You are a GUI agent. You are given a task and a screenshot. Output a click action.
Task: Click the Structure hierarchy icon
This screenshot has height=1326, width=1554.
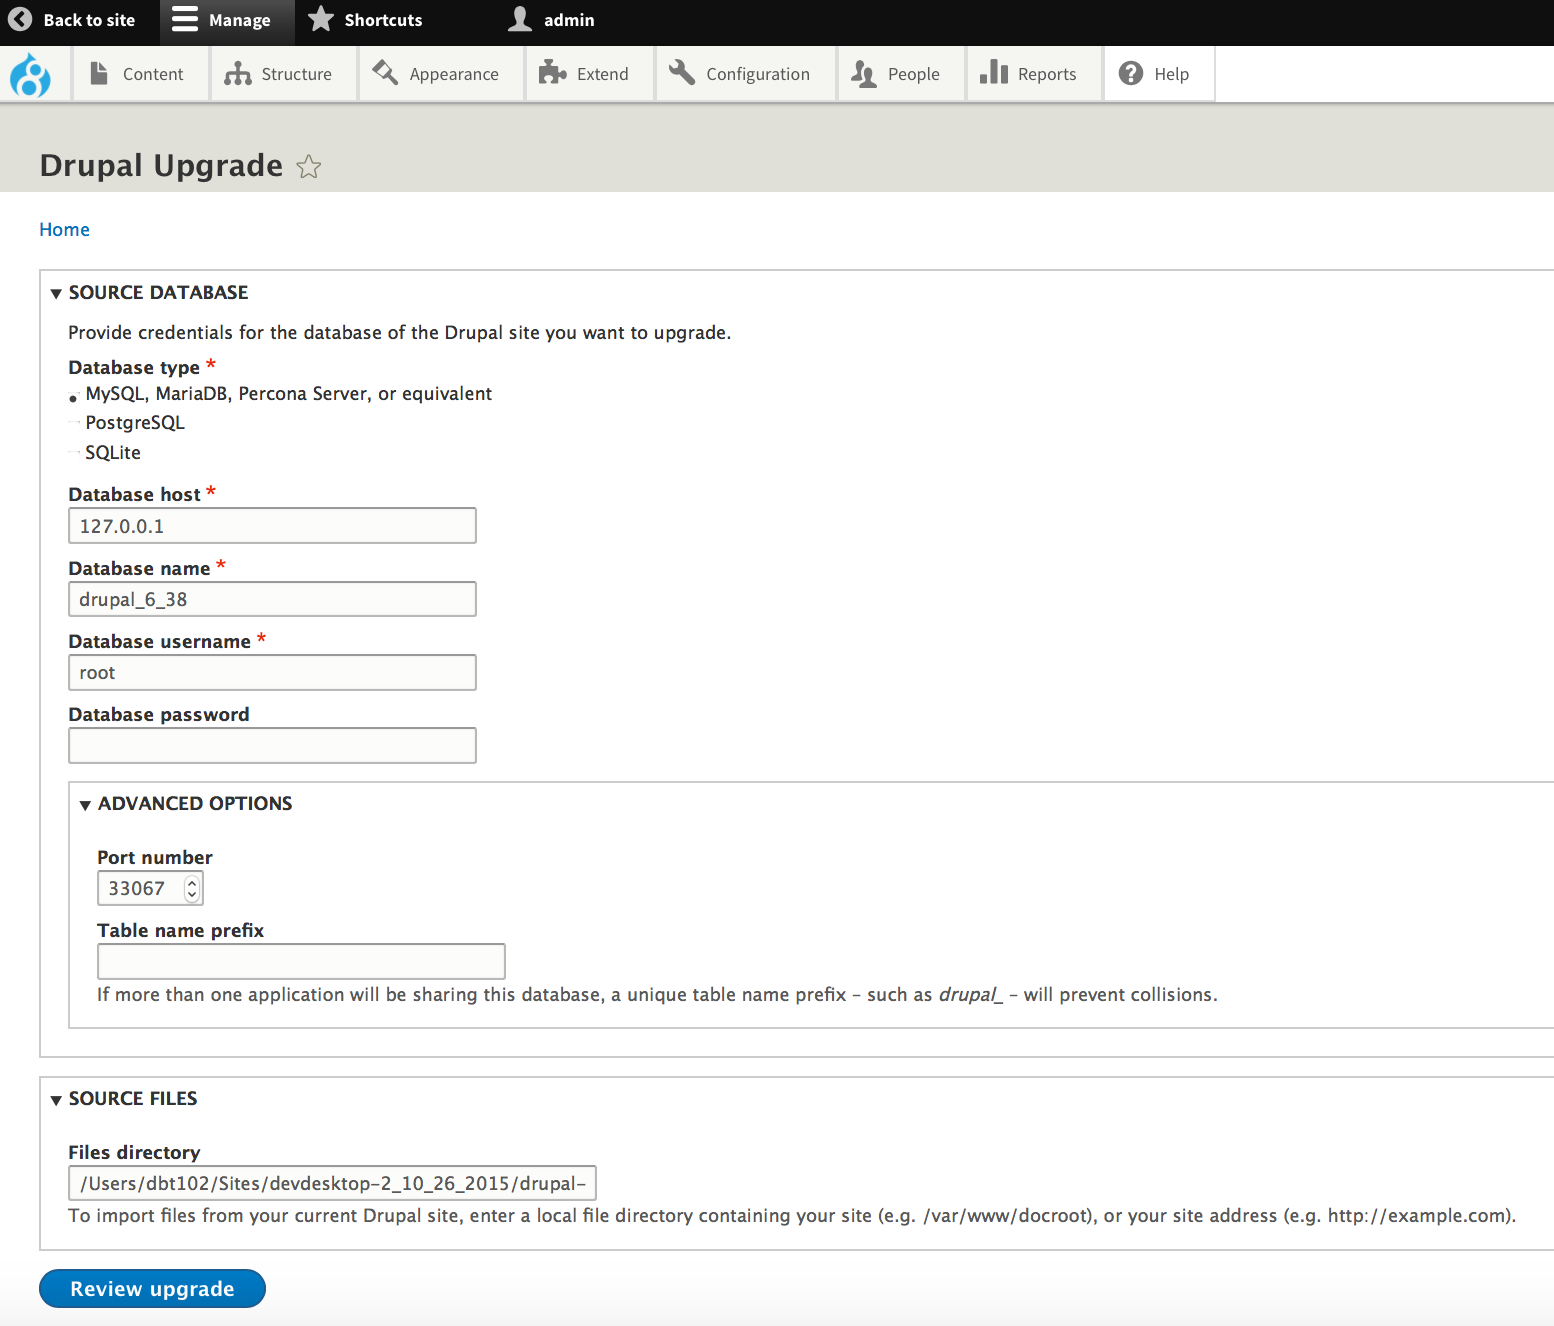click(x=238, y=73)
